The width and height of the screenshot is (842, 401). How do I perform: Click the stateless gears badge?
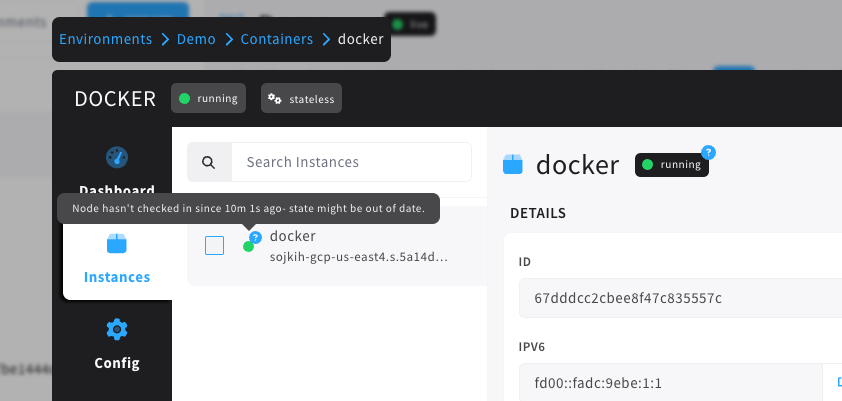(301, 98)
